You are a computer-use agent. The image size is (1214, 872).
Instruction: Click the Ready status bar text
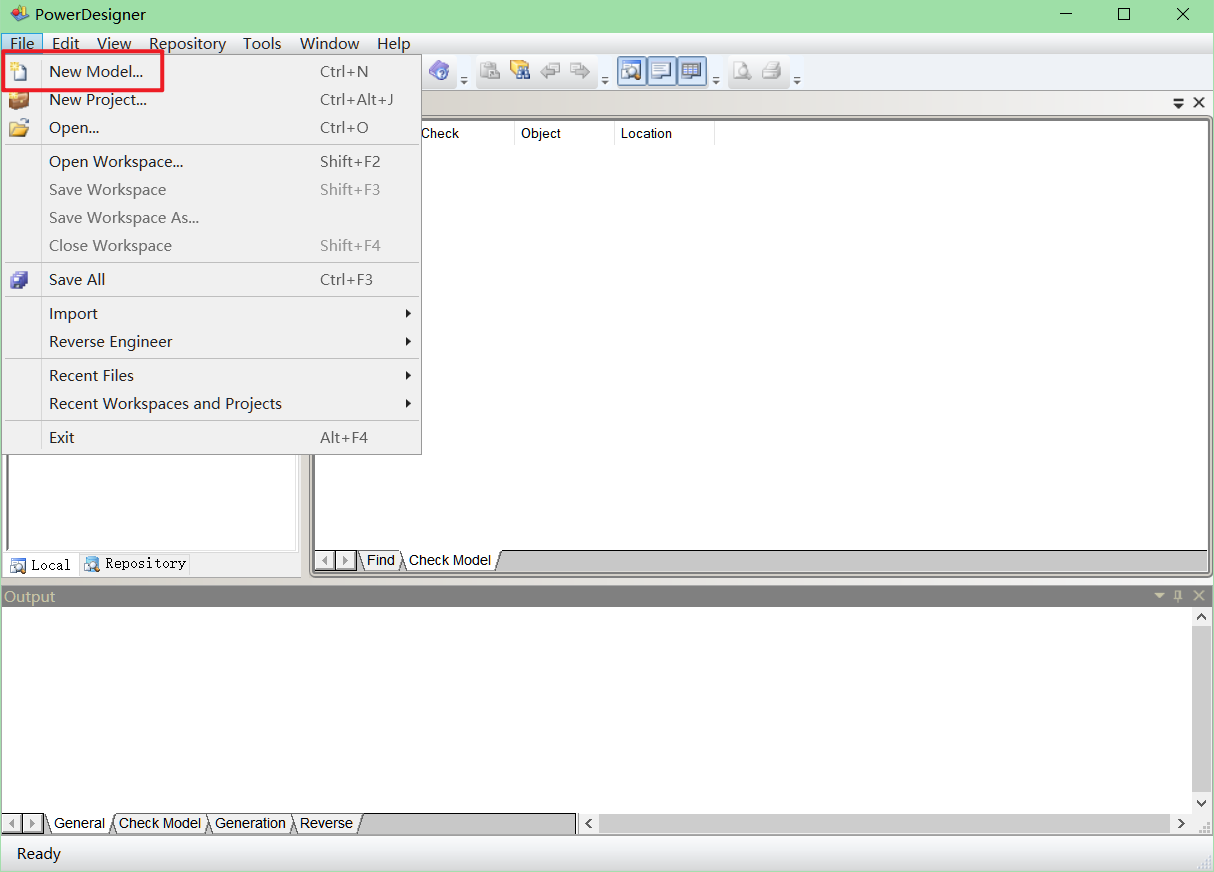coord(39,854)
